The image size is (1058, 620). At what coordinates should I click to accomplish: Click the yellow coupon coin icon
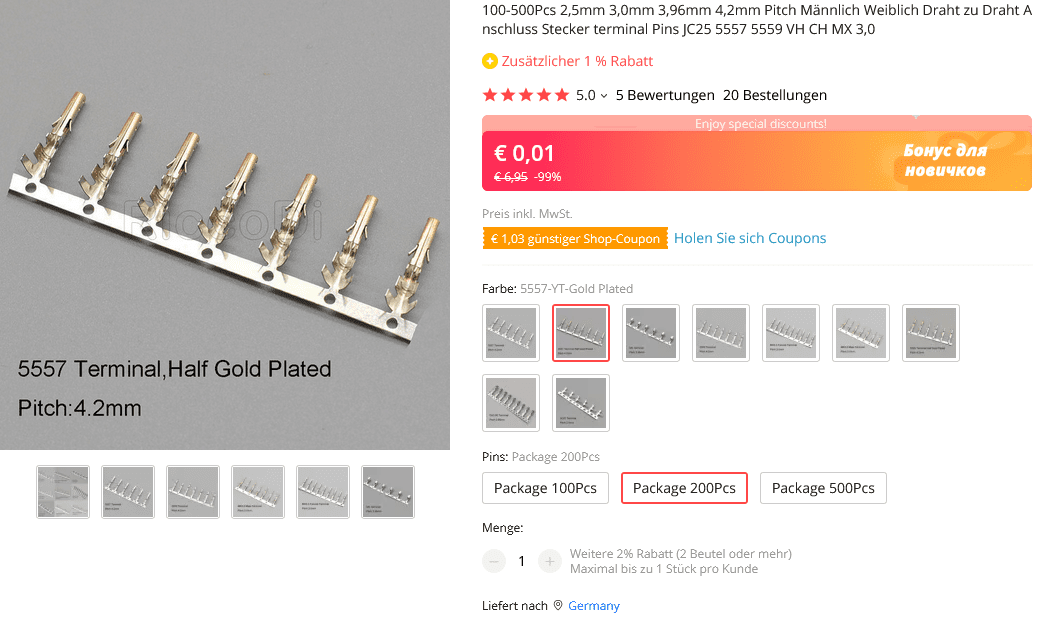490,61
